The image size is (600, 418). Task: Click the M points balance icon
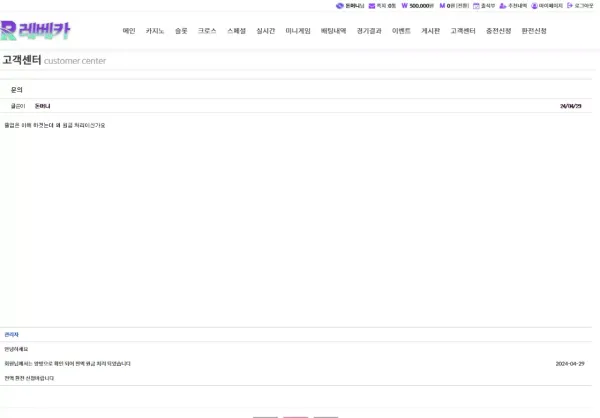(442, 6)
